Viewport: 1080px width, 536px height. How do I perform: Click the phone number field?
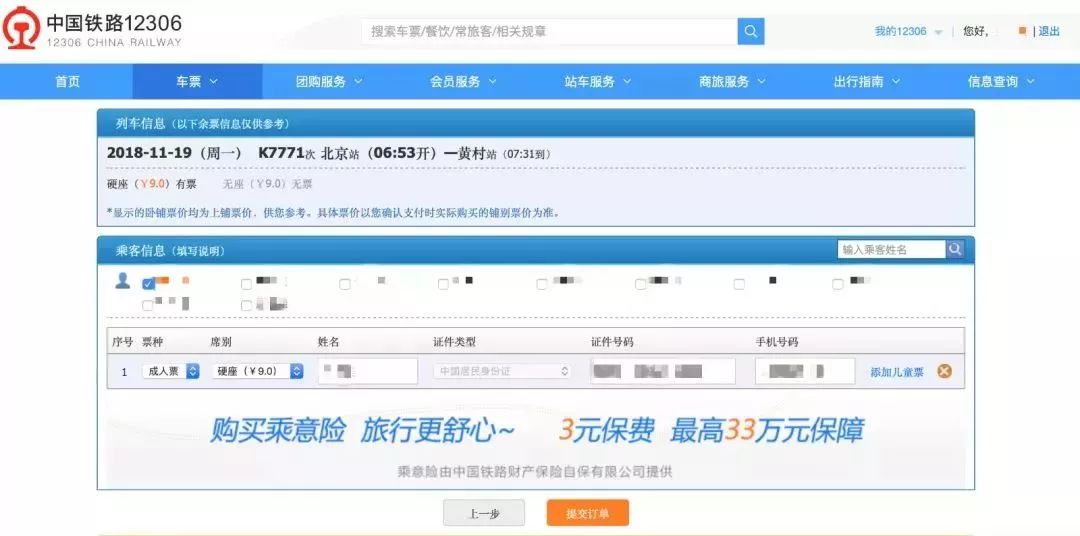pos(804,371)
